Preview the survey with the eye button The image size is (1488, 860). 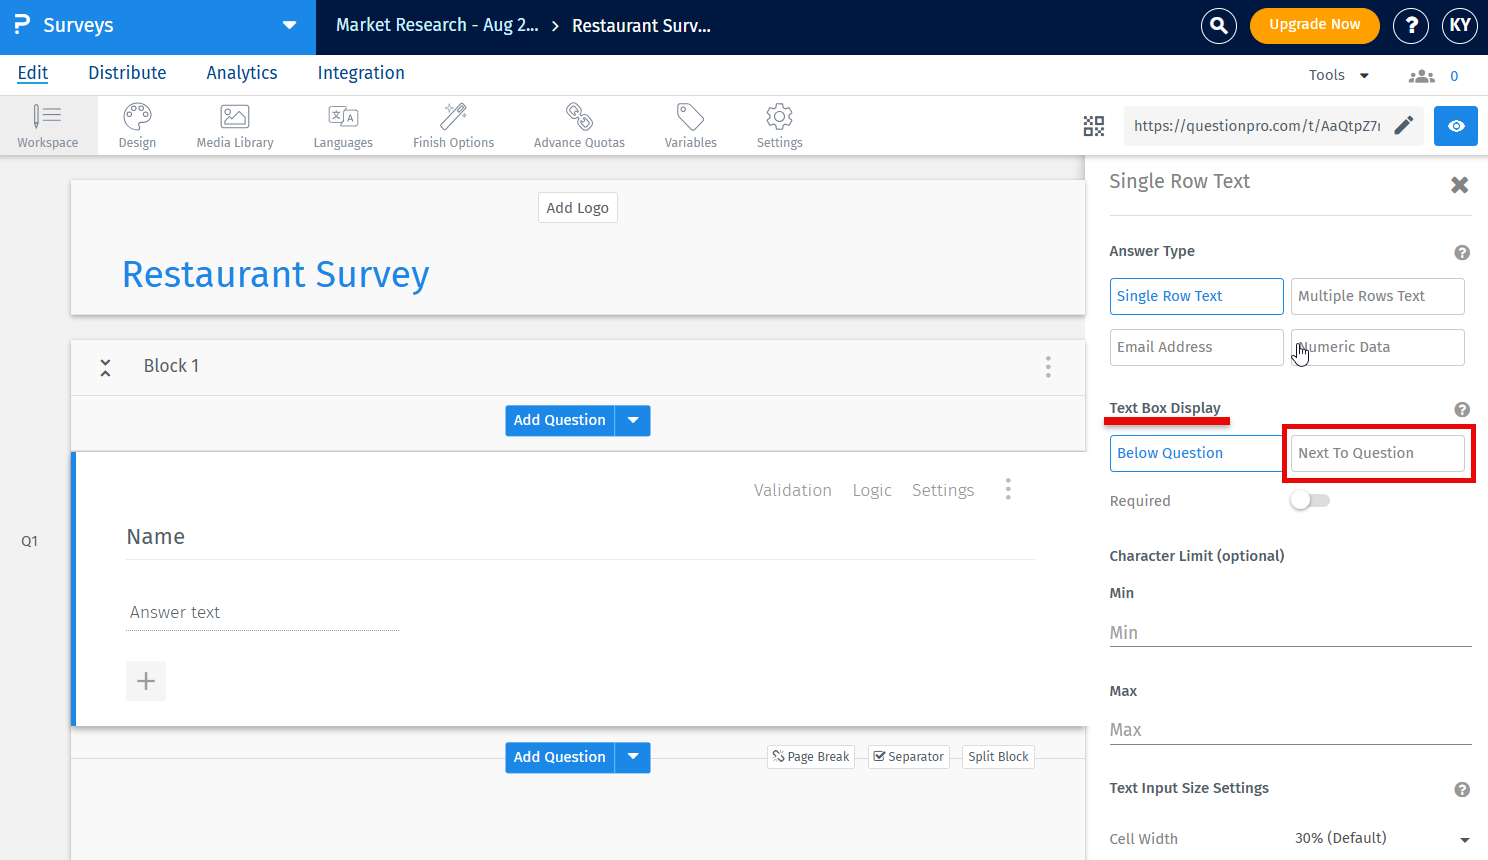click(1456, 126)
